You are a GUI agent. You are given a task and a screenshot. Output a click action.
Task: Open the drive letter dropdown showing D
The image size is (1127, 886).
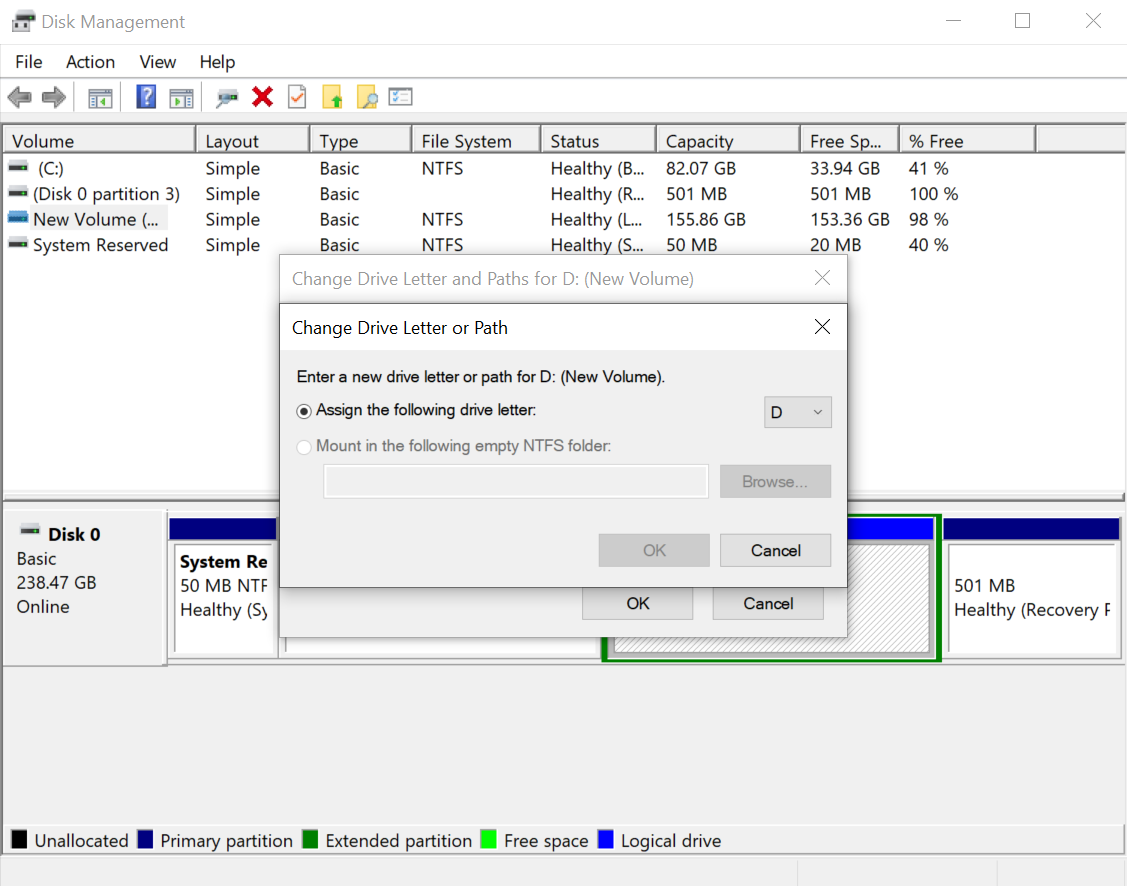797,412
